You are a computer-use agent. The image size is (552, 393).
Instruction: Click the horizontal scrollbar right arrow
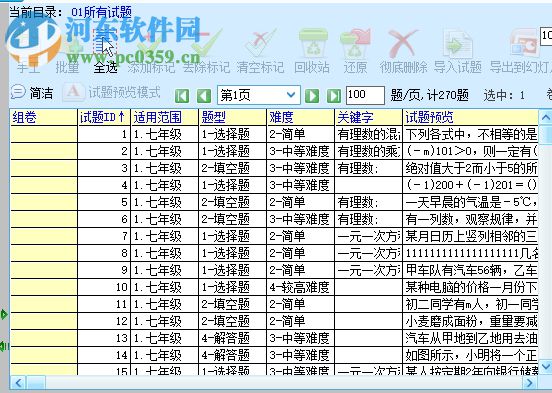(529, 383)
